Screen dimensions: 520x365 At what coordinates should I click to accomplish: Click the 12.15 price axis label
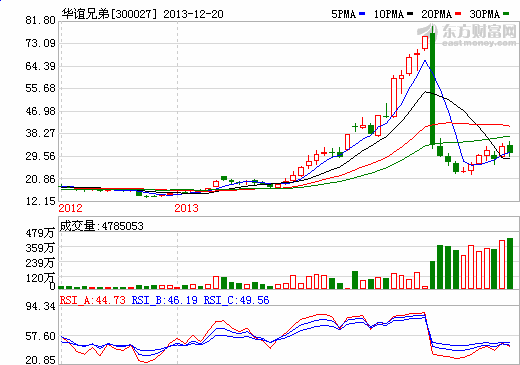click(40, 201)
